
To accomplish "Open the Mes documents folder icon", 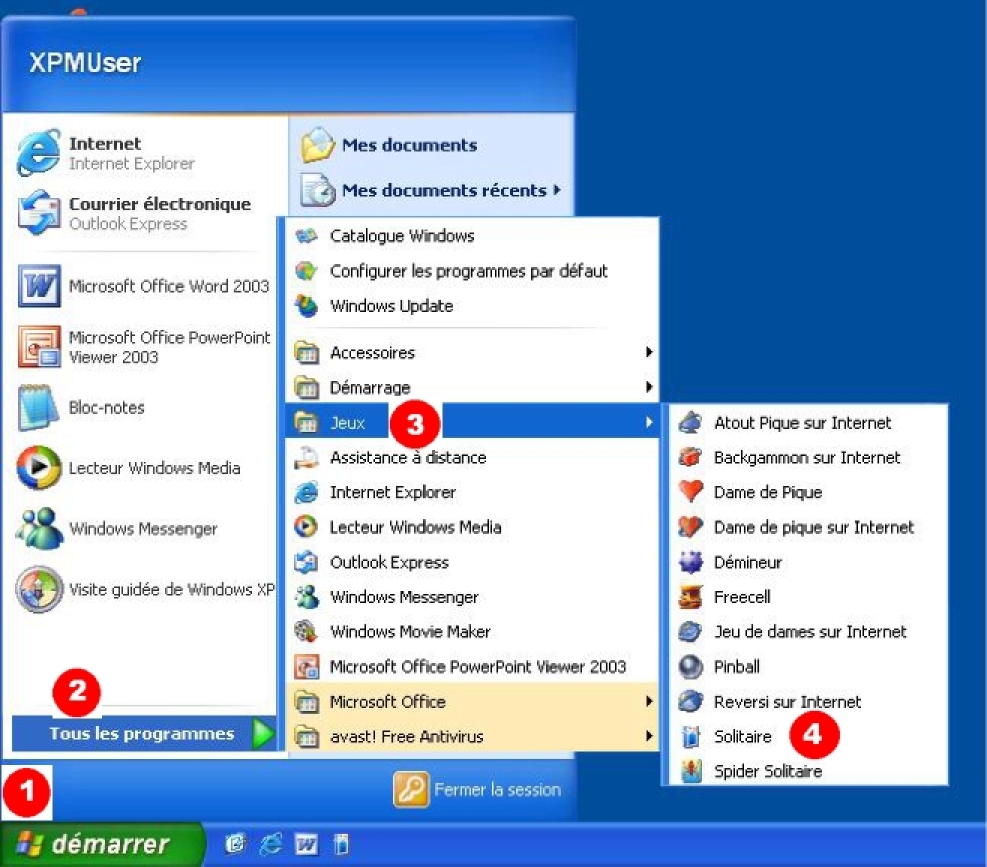I will (317, 145).
